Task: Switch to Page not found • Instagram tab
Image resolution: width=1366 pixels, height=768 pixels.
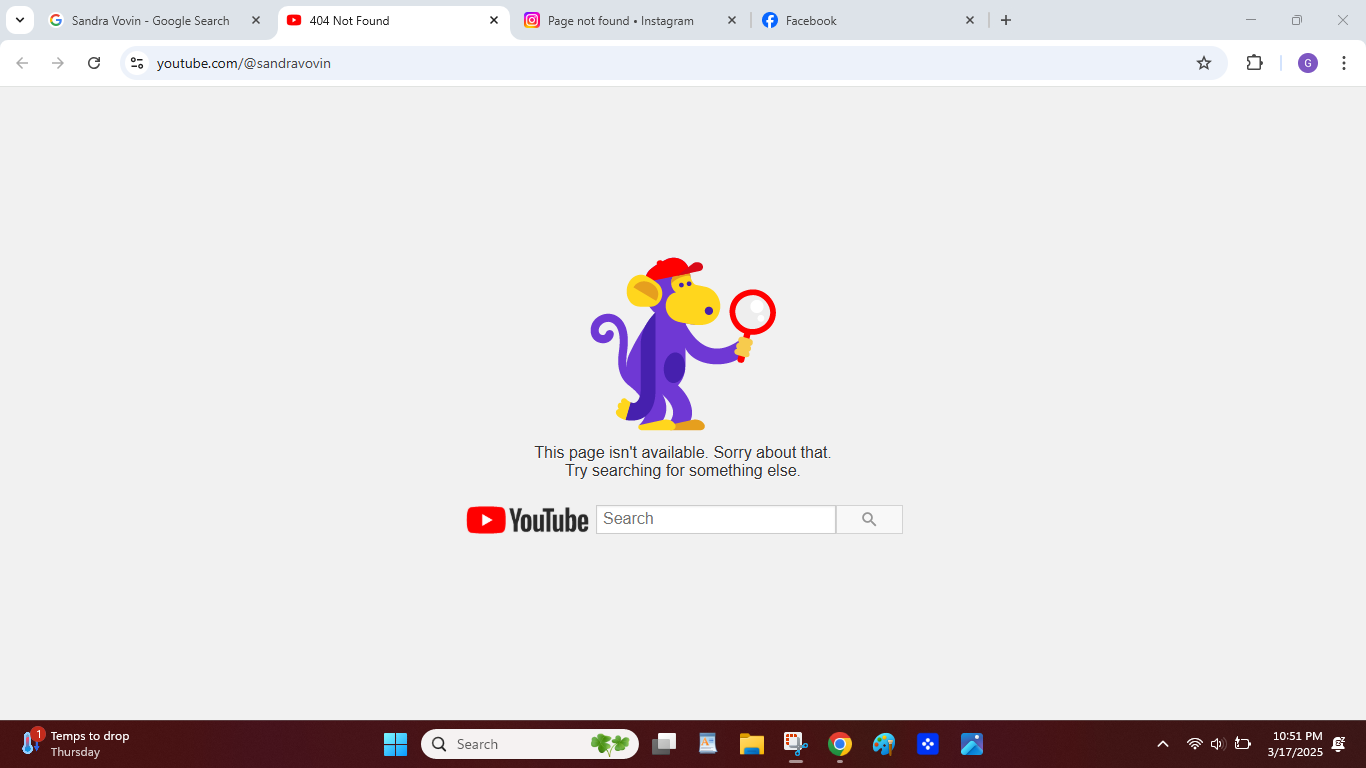Action: (x=631, y=20)
